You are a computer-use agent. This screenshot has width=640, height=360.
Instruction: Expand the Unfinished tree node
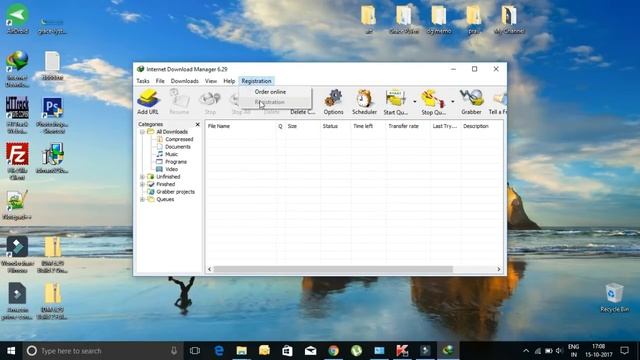(142, 177)
